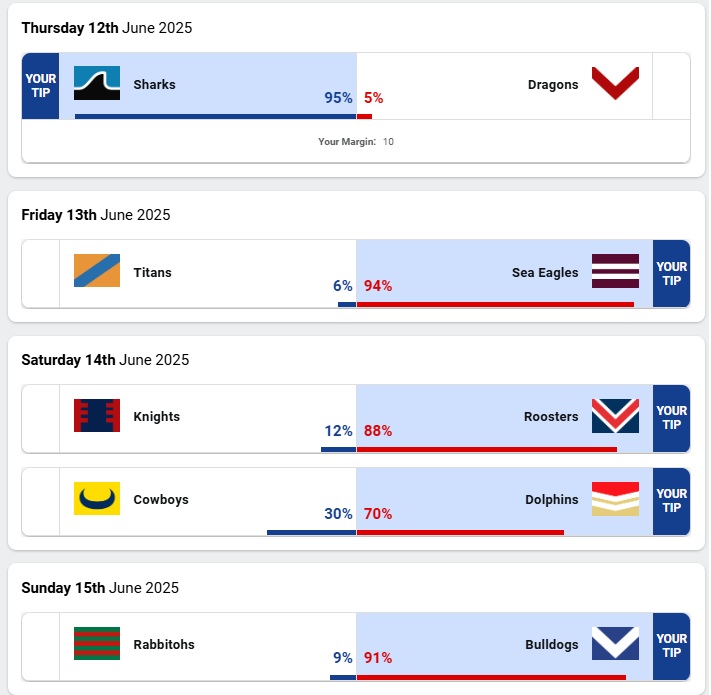Choose the Bulldogs team name
Viewport: 711px width, 695px height.
552,644
